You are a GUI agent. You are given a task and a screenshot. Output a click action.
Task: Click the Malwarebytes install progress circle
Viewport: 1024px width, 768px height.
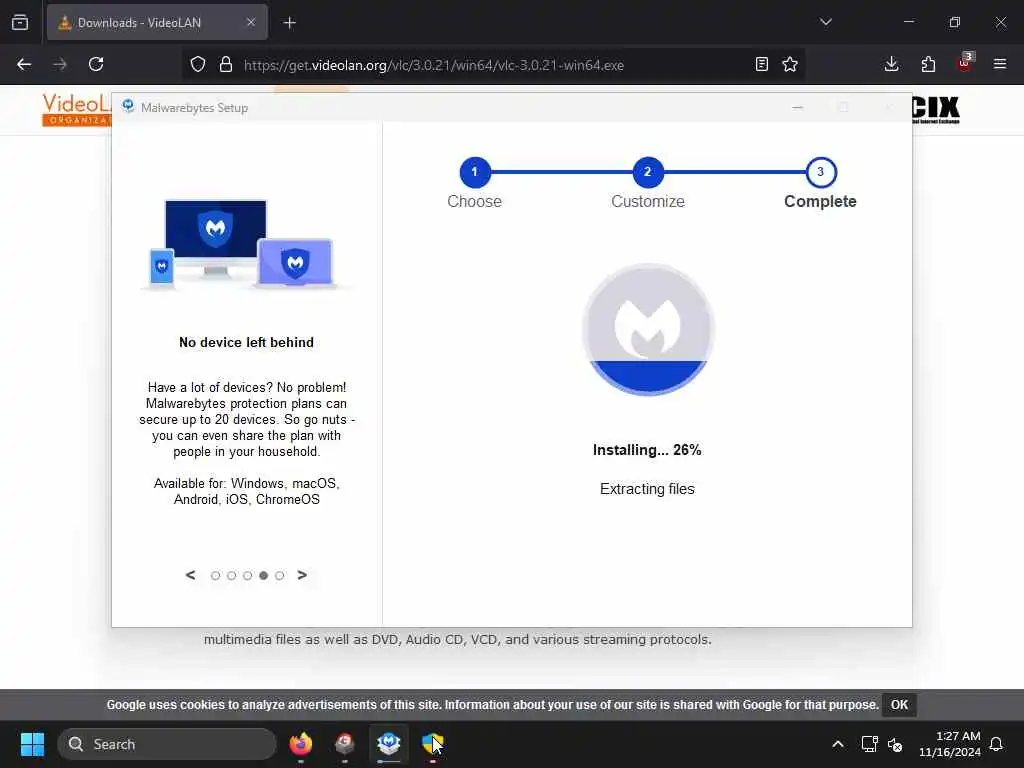point(648,329)
